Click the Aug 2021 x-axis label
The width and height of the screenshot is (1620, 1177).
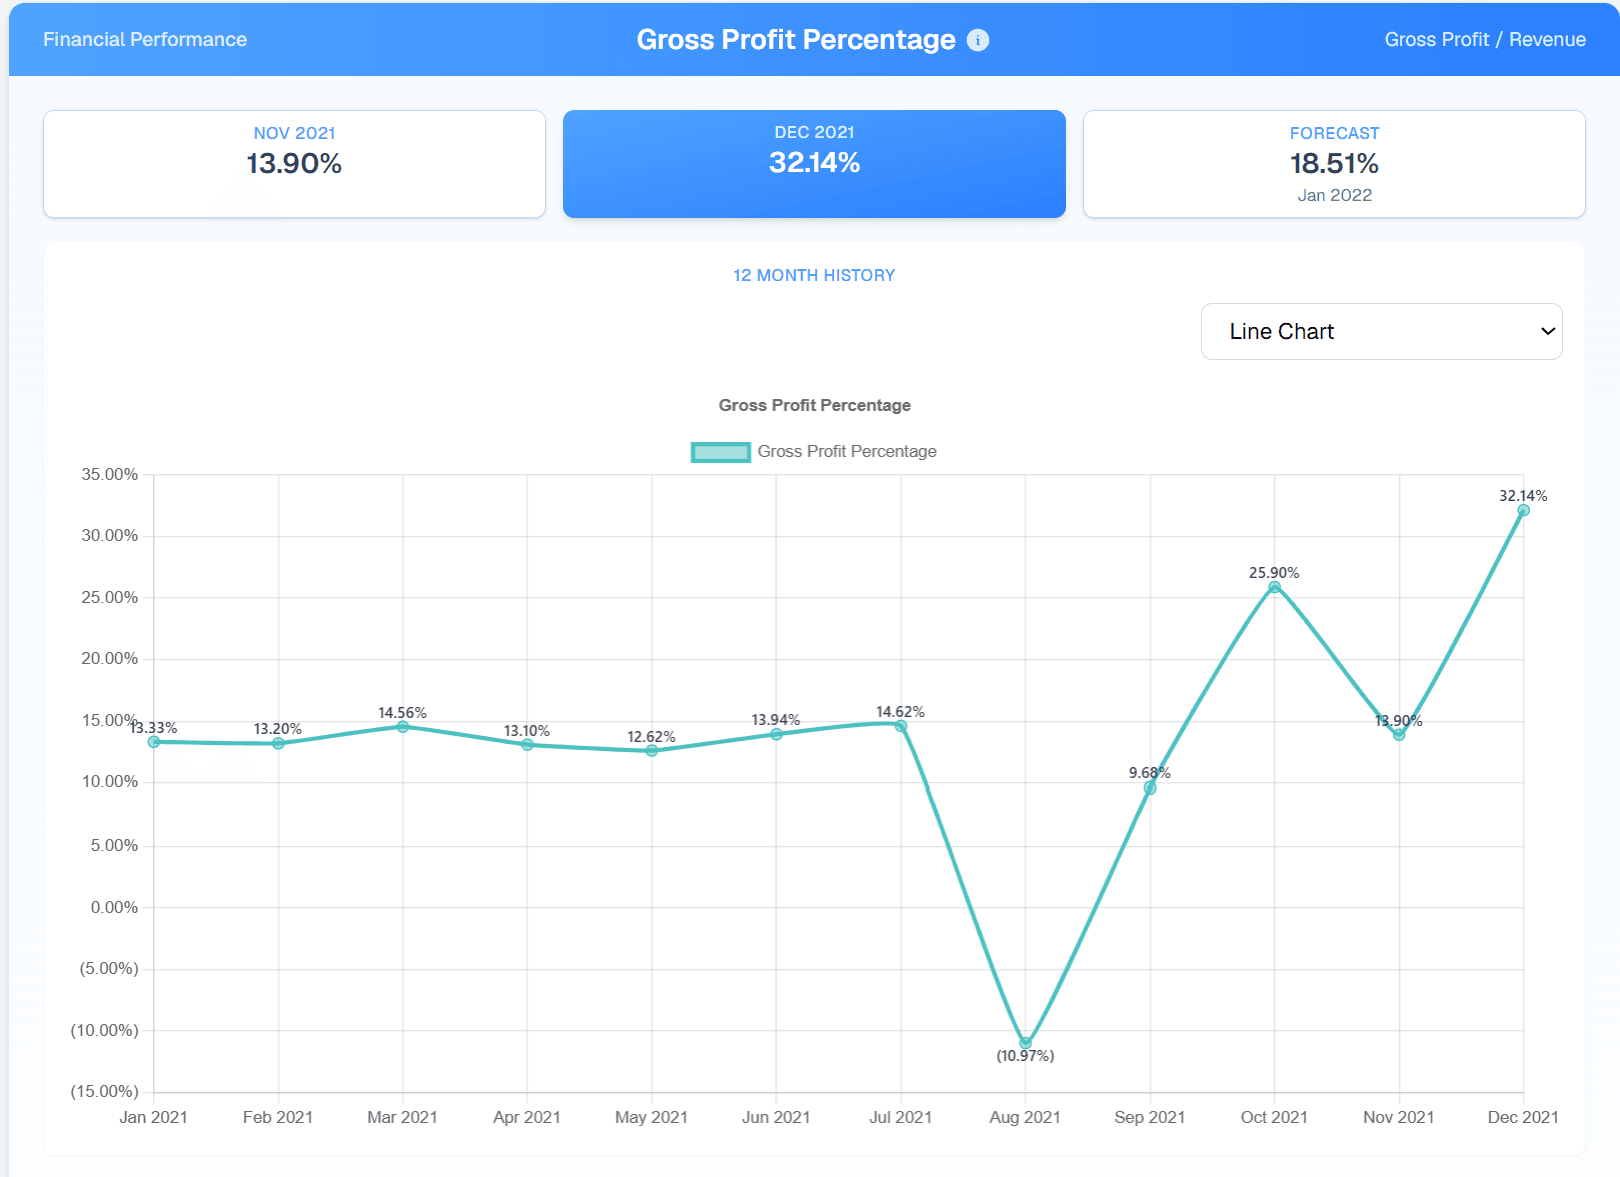(x=1025, y=1117)
